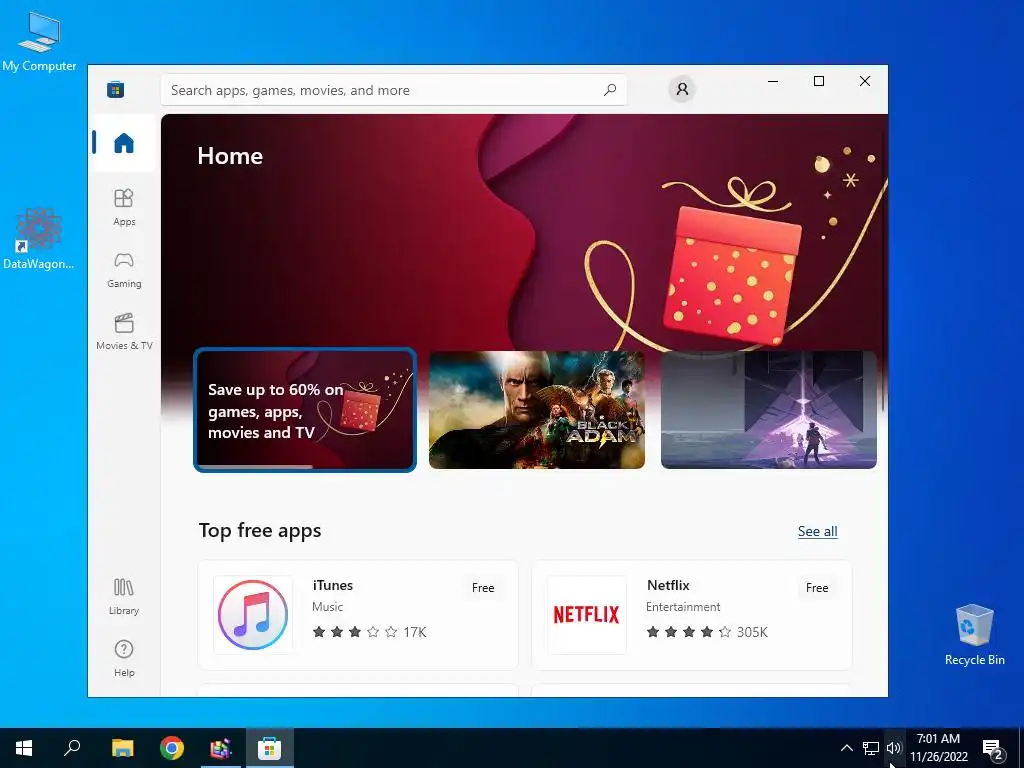Viewport: 1024px width, 768px height.
Task: Open taskbar search magnifier
Action: click(72, 748)
